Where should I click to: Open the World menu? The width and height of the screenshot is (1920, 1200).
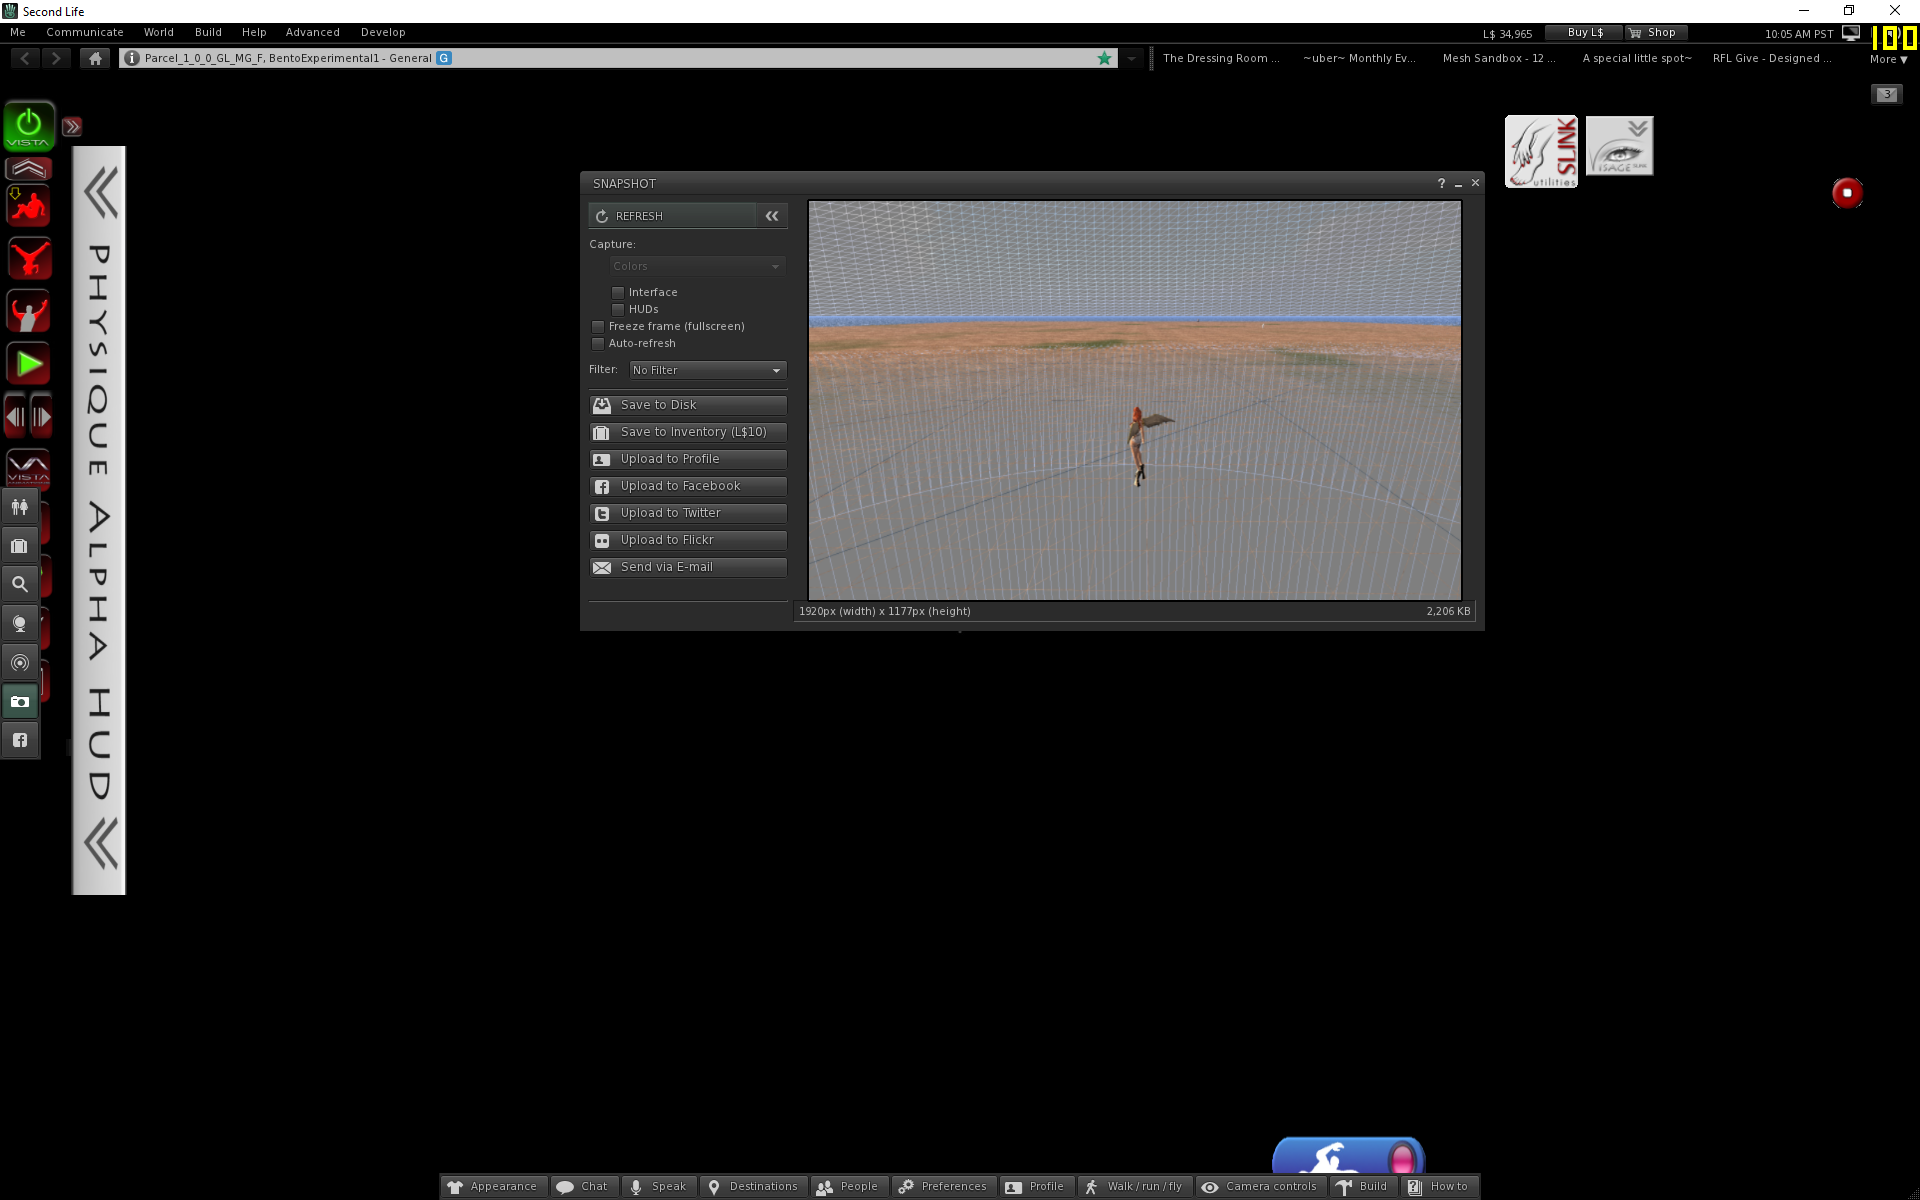[159, 33]
